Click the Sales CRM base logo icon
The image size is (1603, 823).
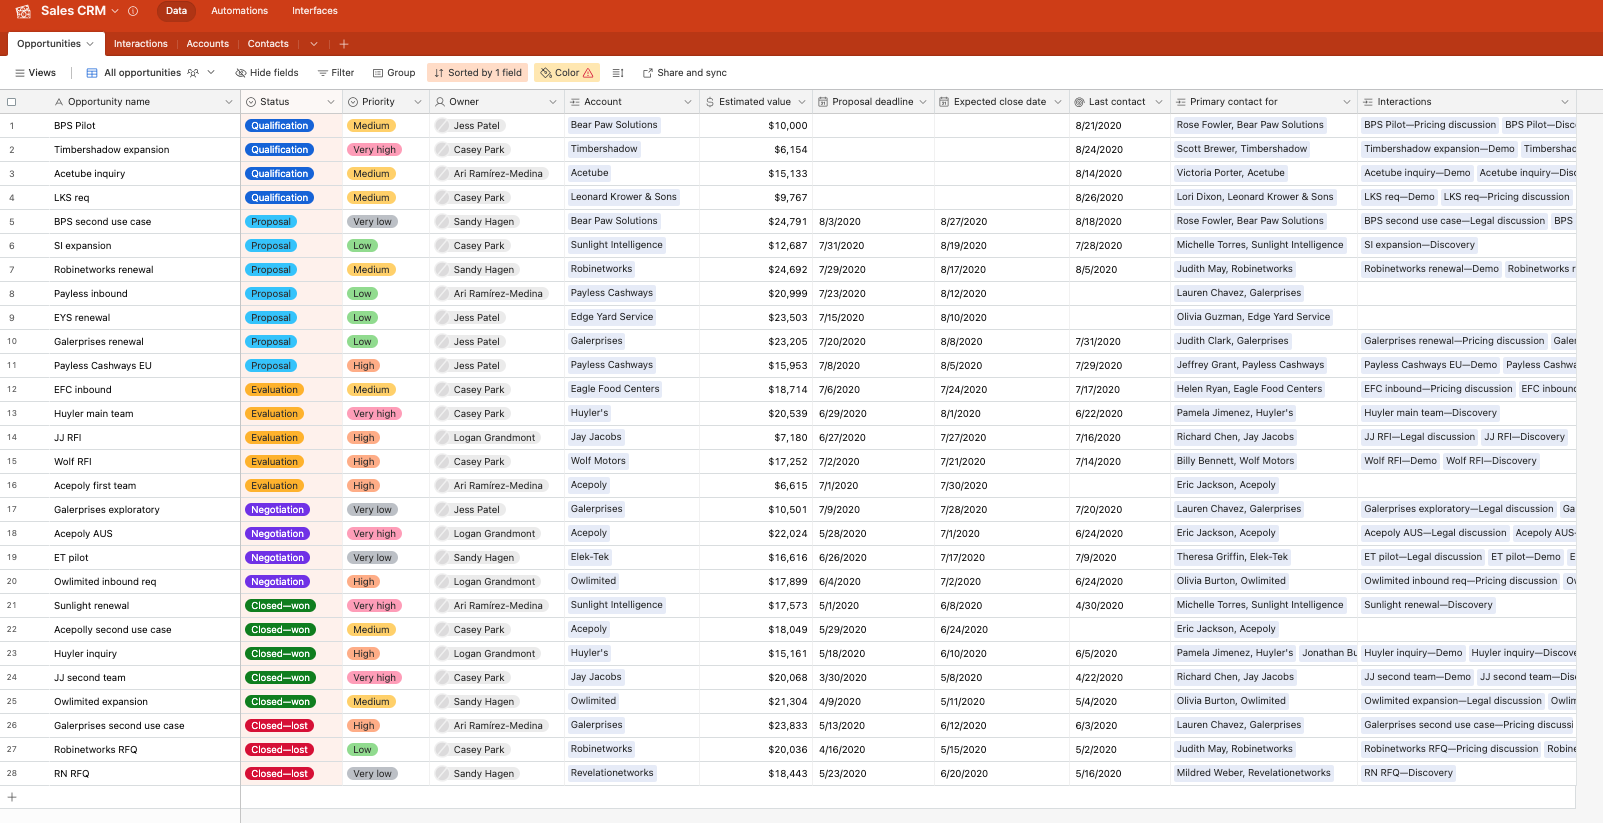tap(23, 11)
